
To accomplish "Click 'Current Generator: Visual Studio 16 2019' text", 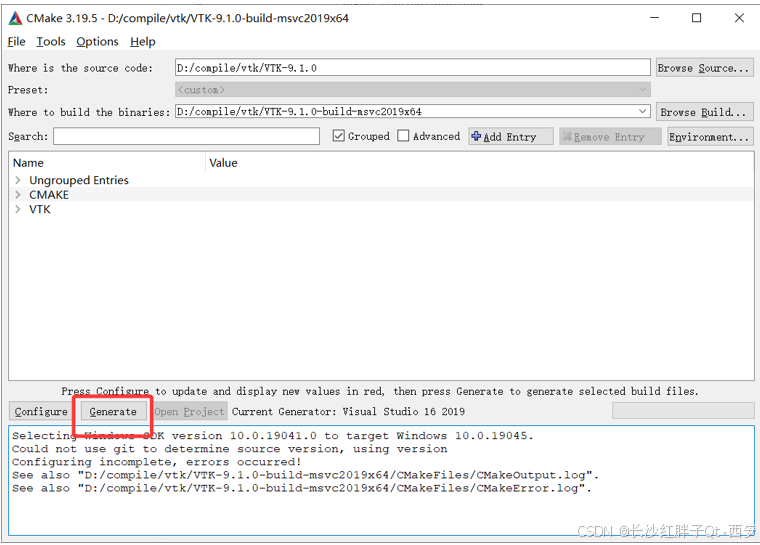I will pyautogui.click(x=348, y=412).
